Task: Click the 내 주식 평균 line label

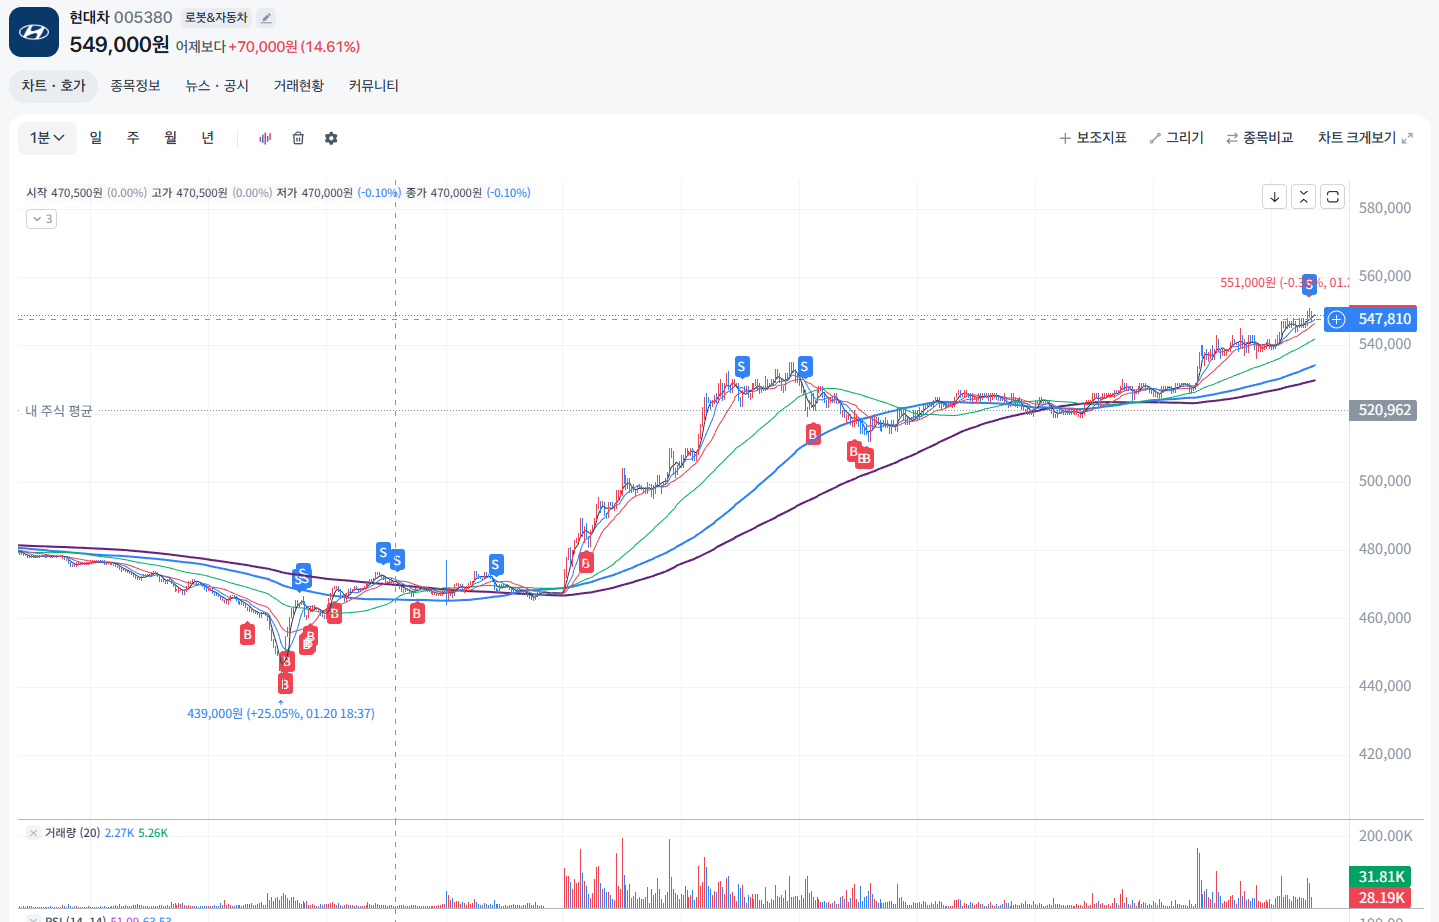Action: [x=59, y=411]
